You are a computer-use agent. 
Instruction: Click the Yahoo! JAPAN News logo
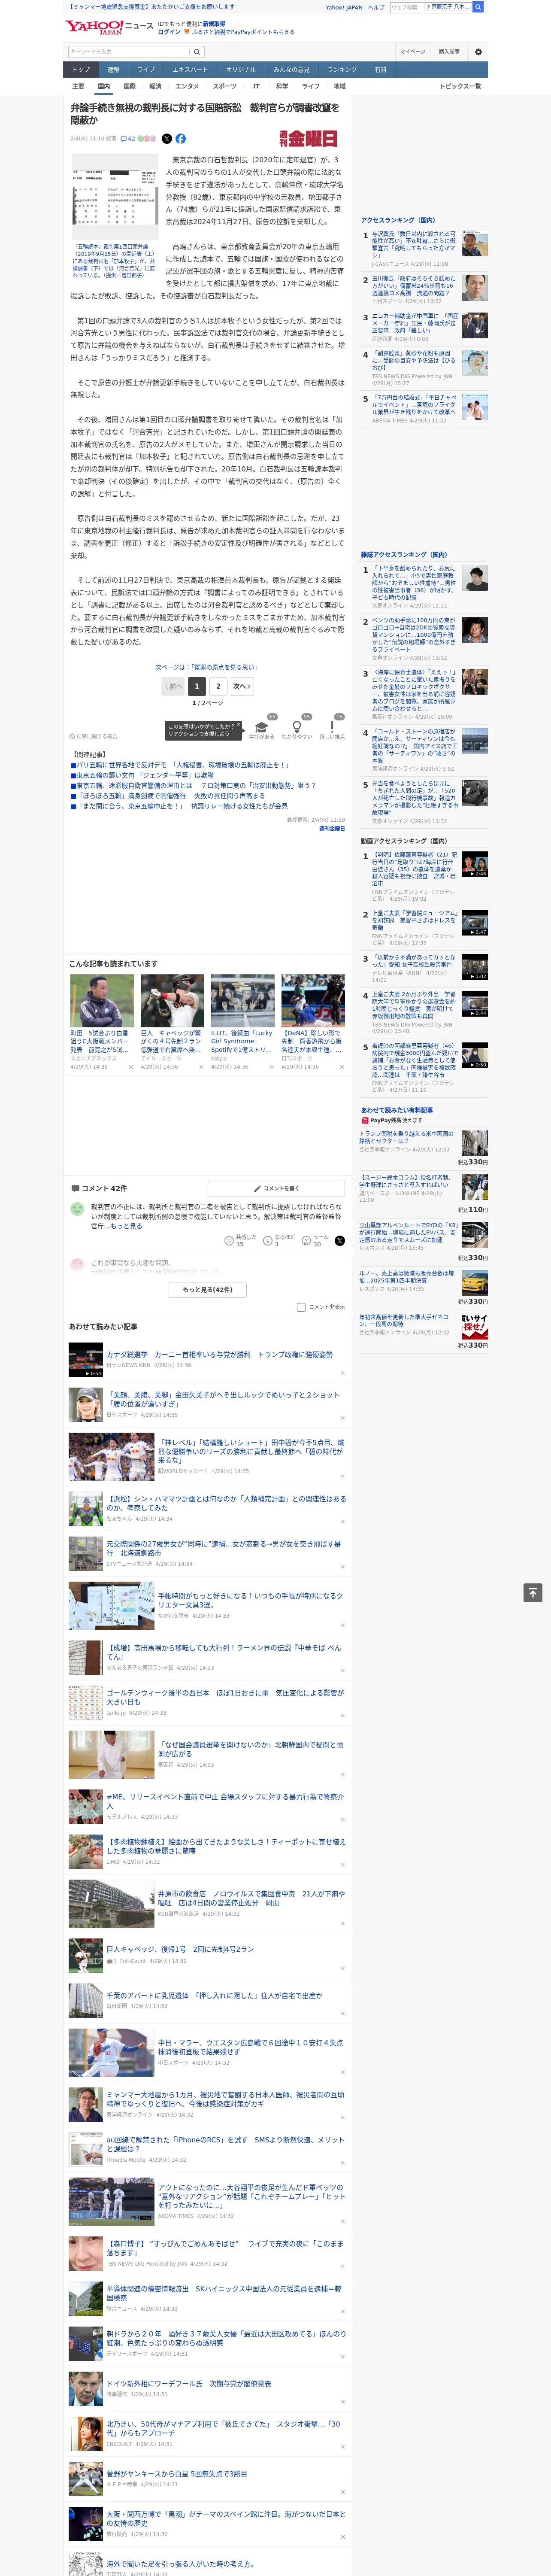coord(109,27)
